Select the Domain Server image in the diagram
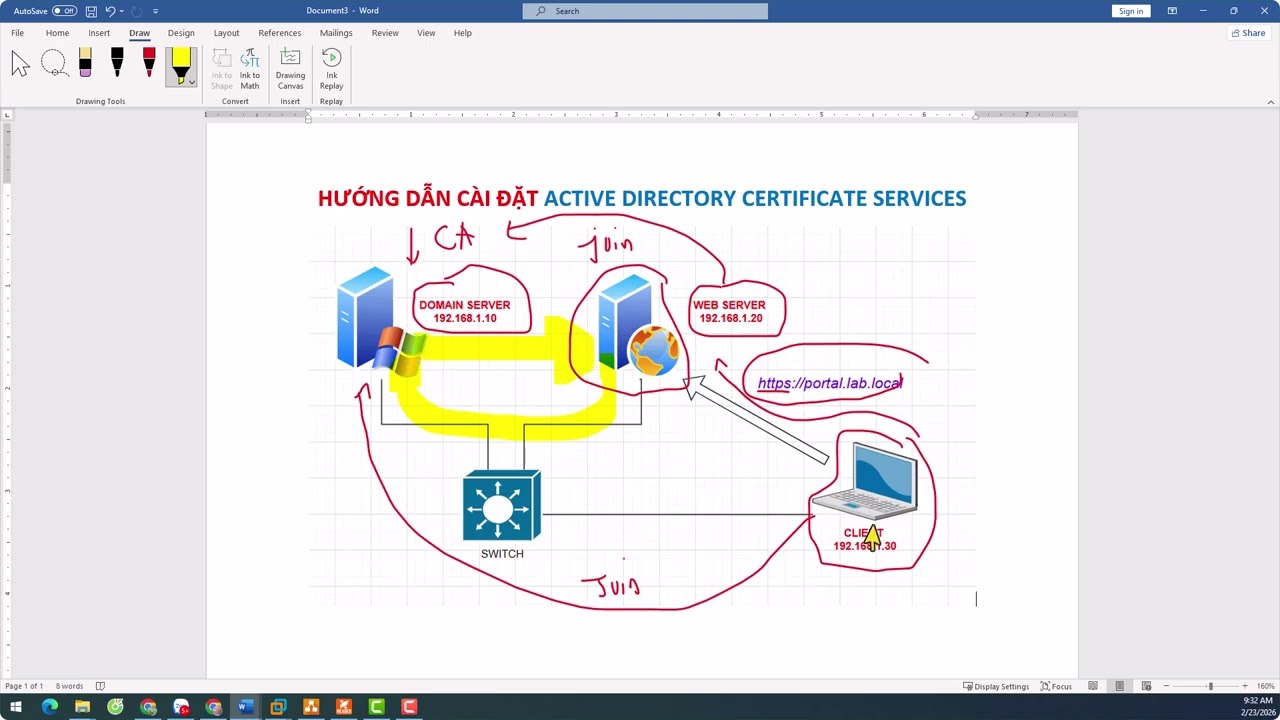 pos(380,320)
